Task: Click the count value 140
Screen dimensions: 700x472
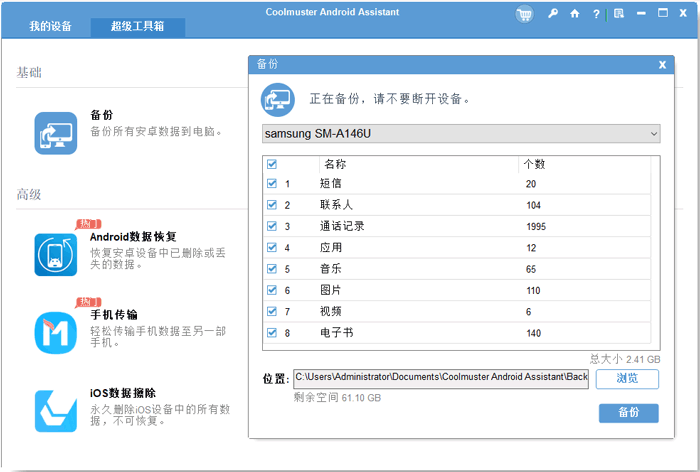Action: click(x=533, y=334)
